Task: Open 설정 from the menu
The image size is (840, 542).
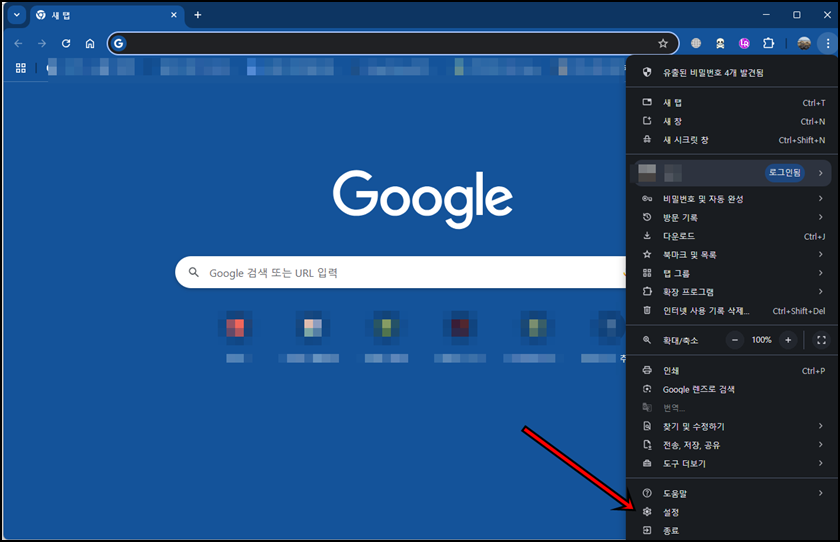Action: (x=732, y=512)
